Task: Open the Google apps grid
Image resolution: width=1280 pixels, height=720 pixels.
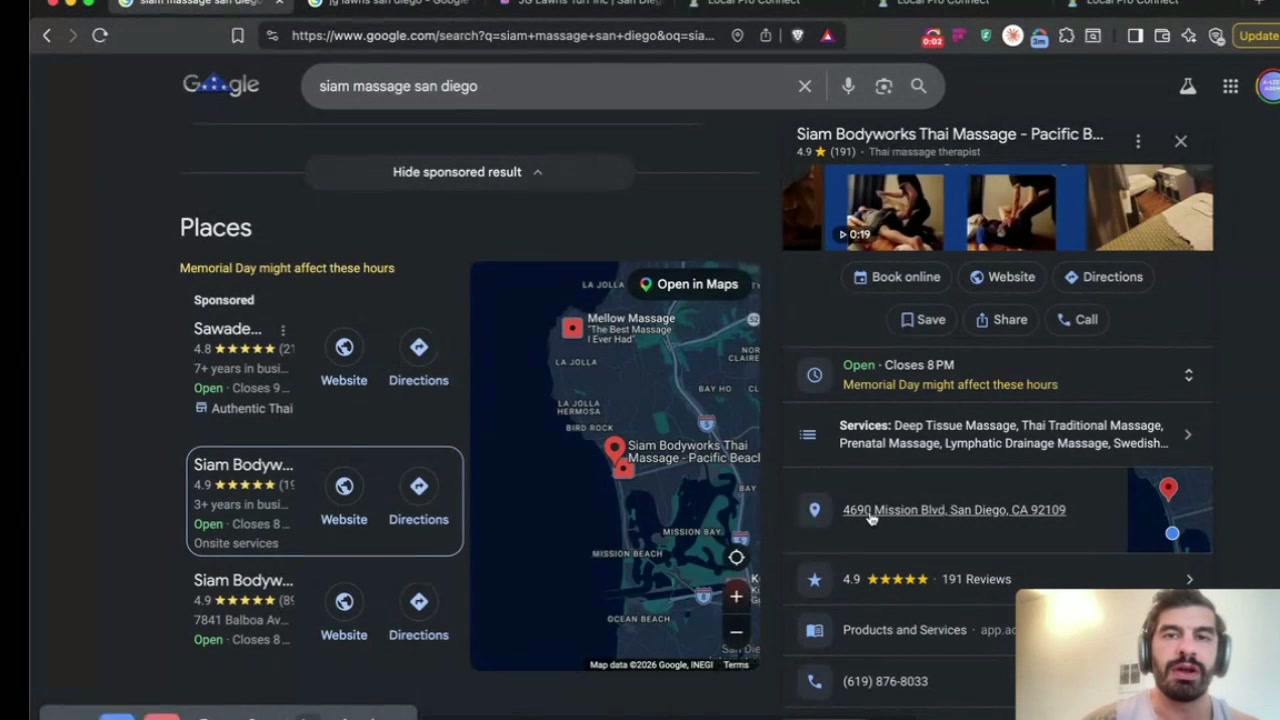Action: click(1230, 86)
